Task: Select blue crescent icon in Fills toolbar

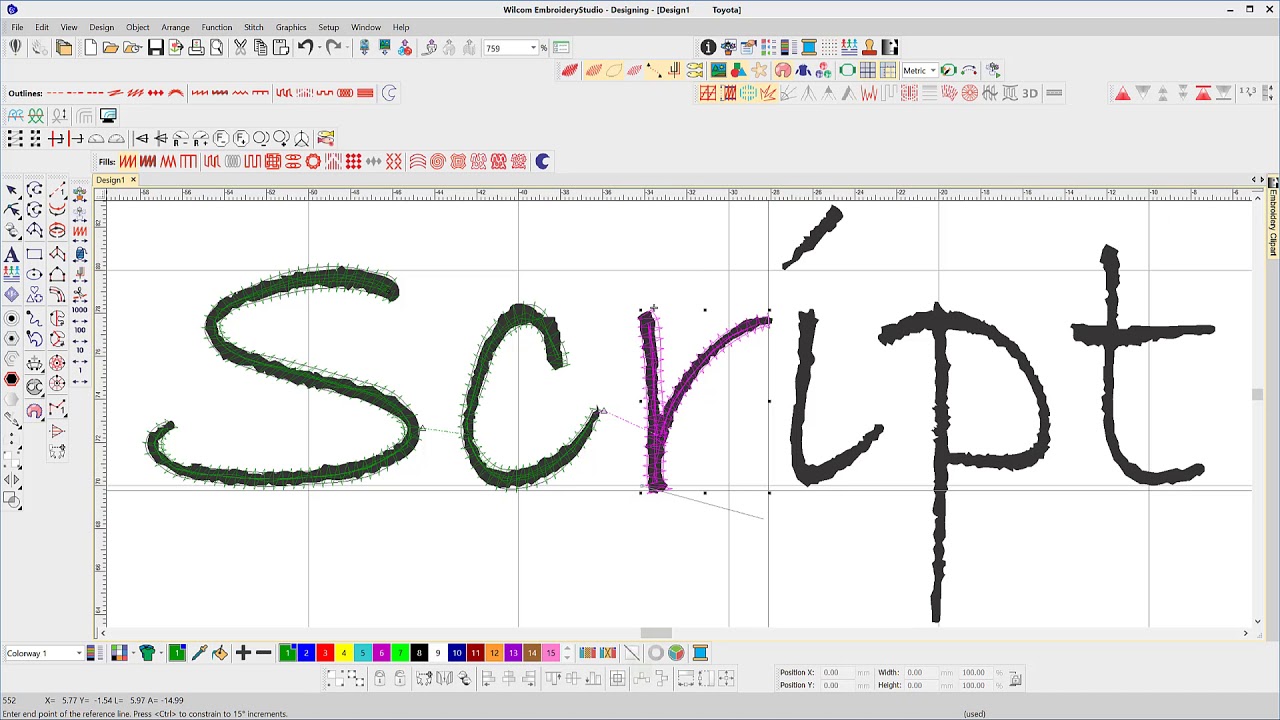Action: [x=542, y=161]
